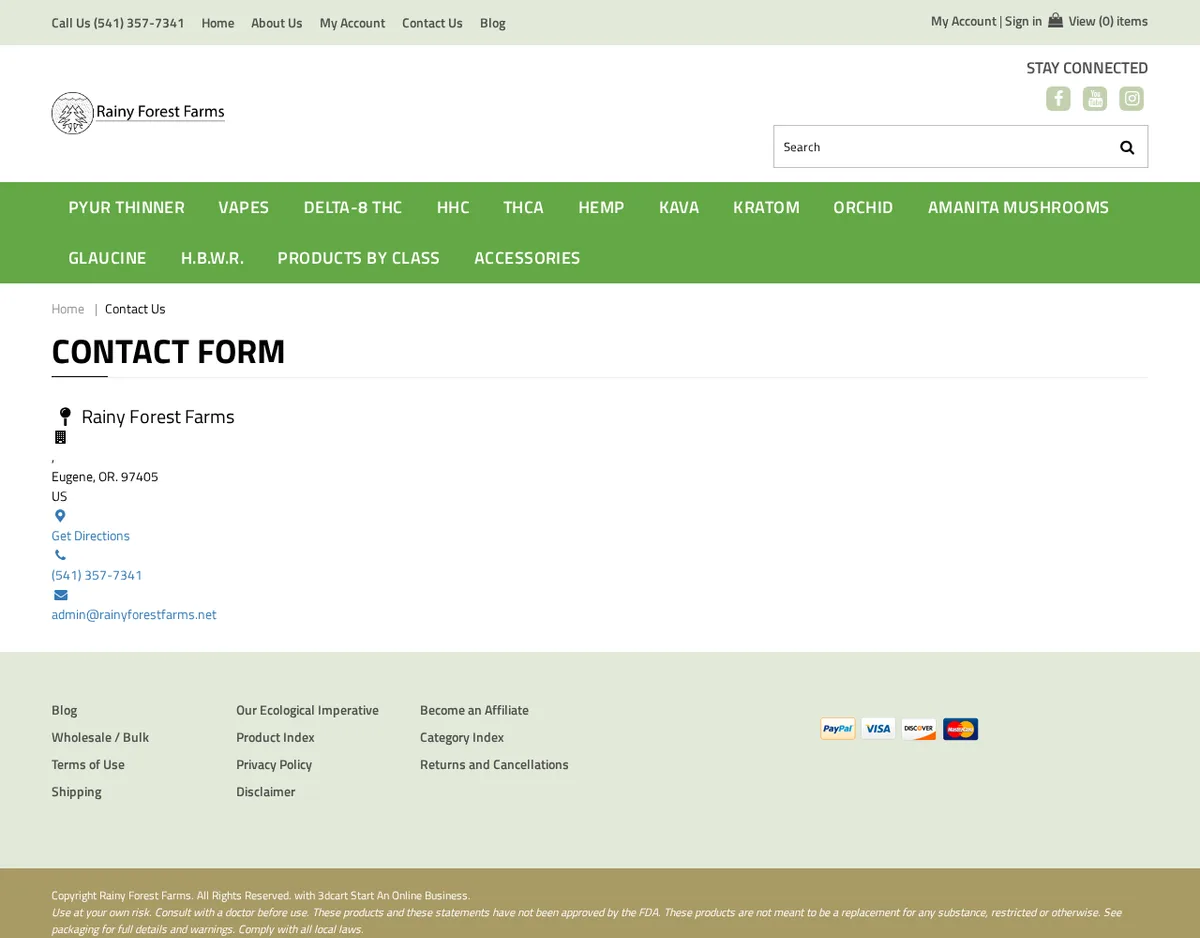This screenshot has width=1200, height=938.
Task: Go to Home in top bar
Action: point(218,23)
